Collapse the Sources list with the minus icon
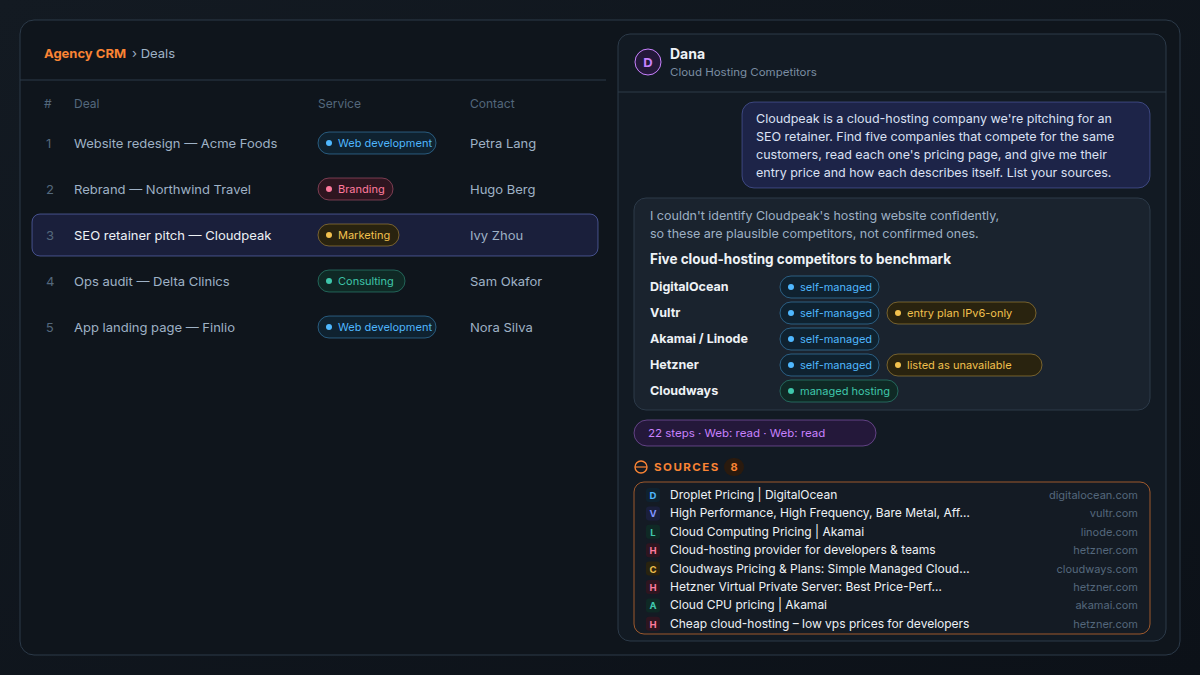 pyautogui.click(x=641, y=467)
